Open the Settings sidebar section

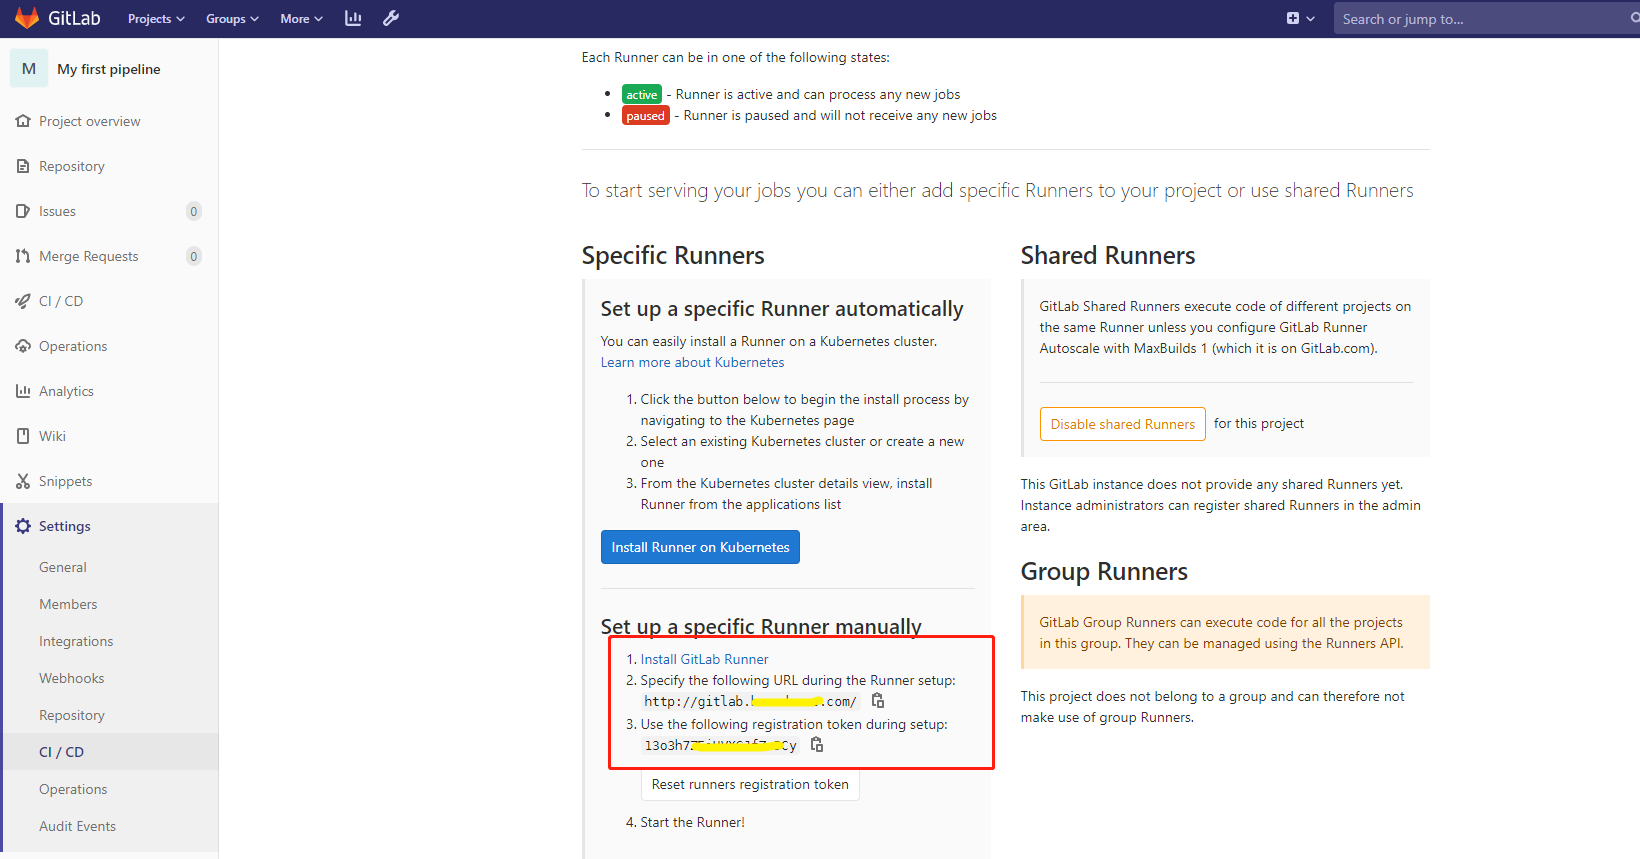(x=64, y=526)
